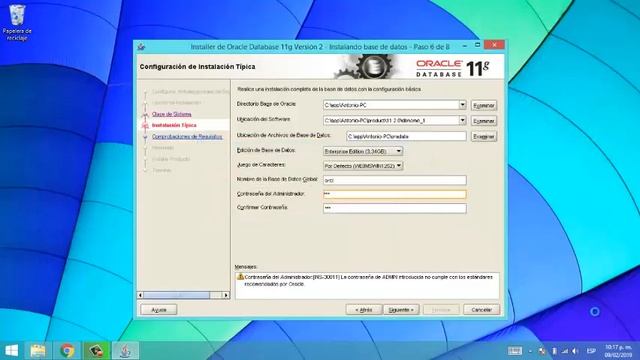The image size is (640, 360).
Task: Focus the Administrator password field
Action: (395, 194)
